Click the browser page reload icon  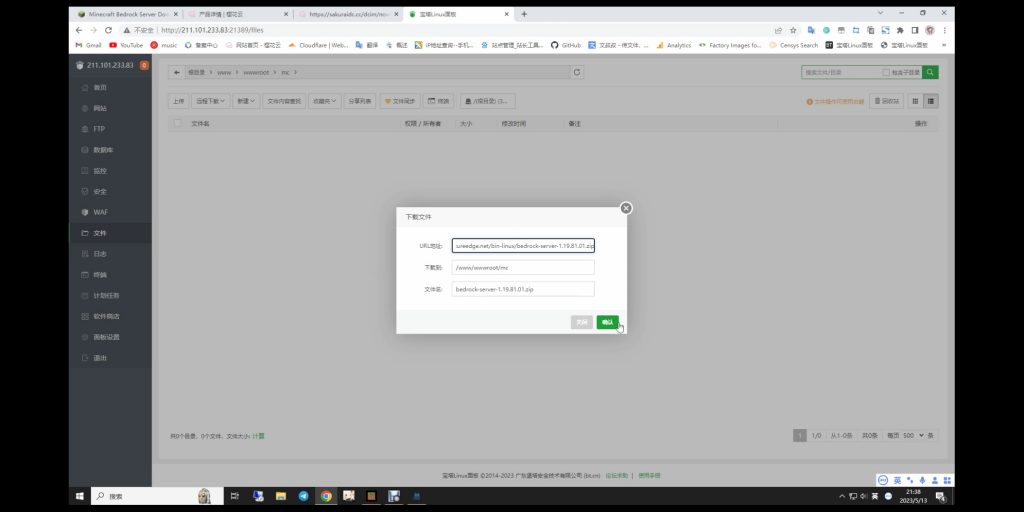108,30
